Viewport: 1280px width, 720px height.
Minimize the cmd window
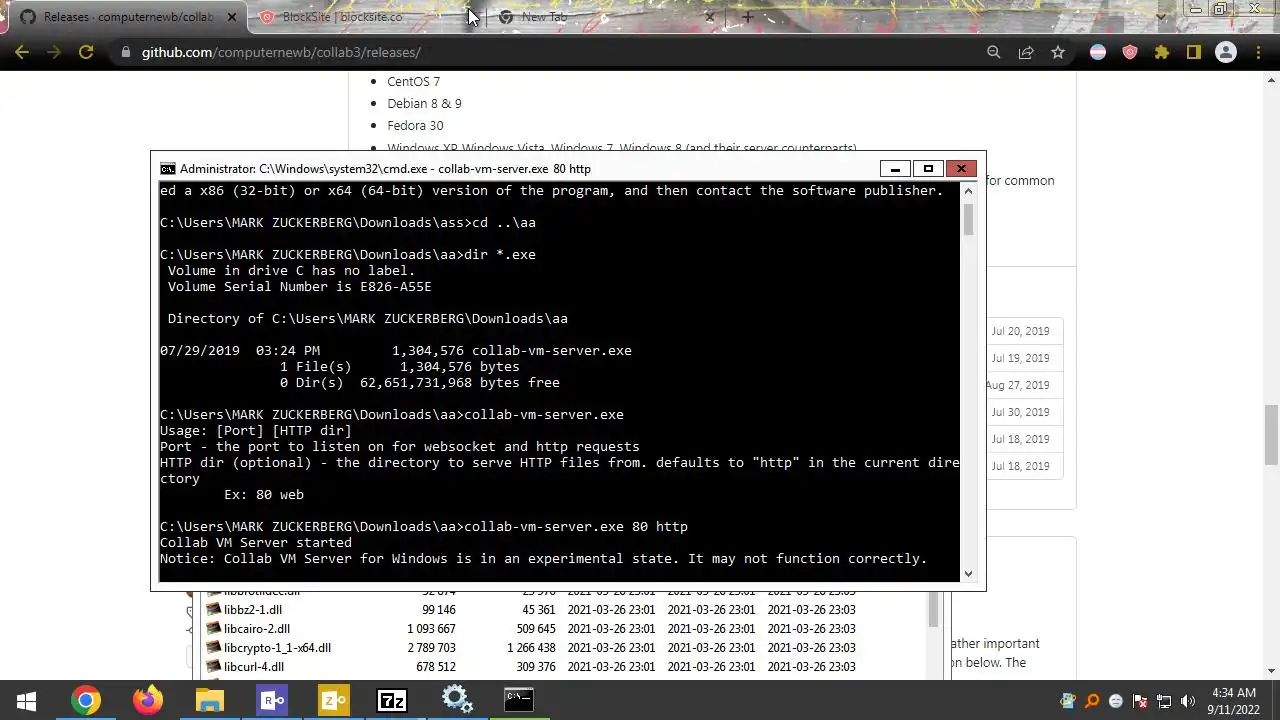[x=895, y=169]
